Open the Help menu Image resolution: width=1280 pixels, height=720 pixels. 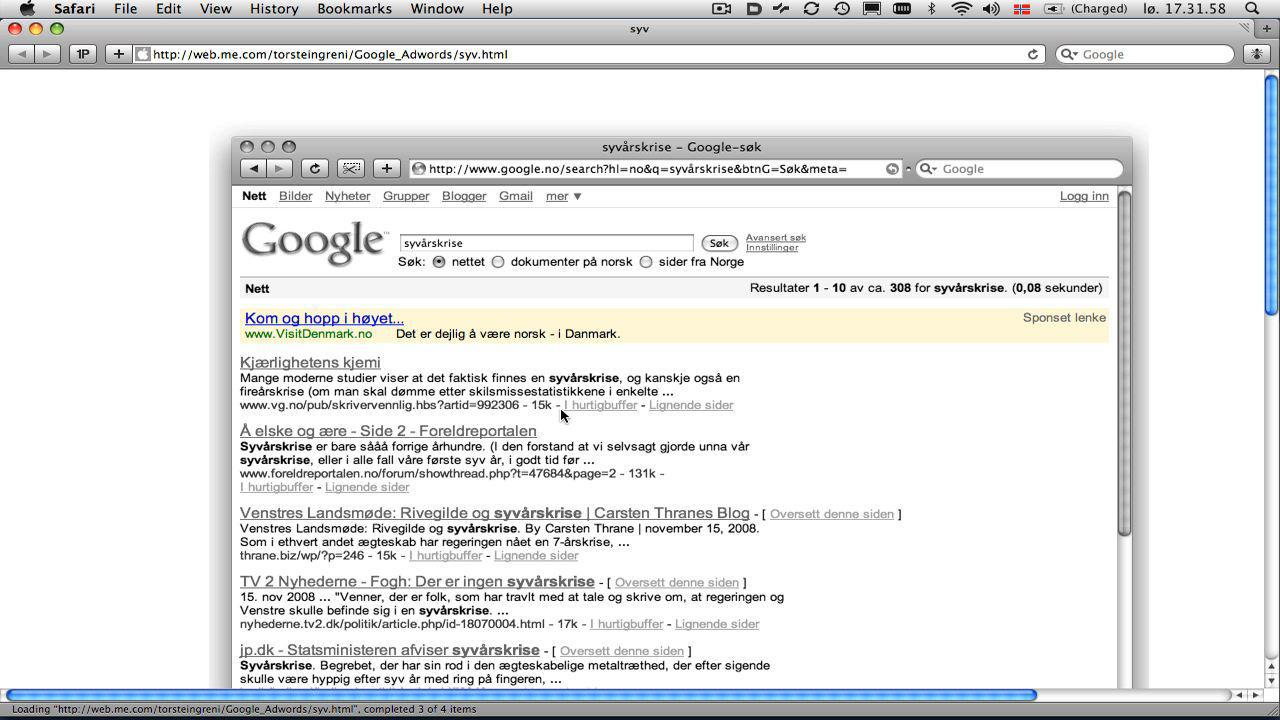497,9
